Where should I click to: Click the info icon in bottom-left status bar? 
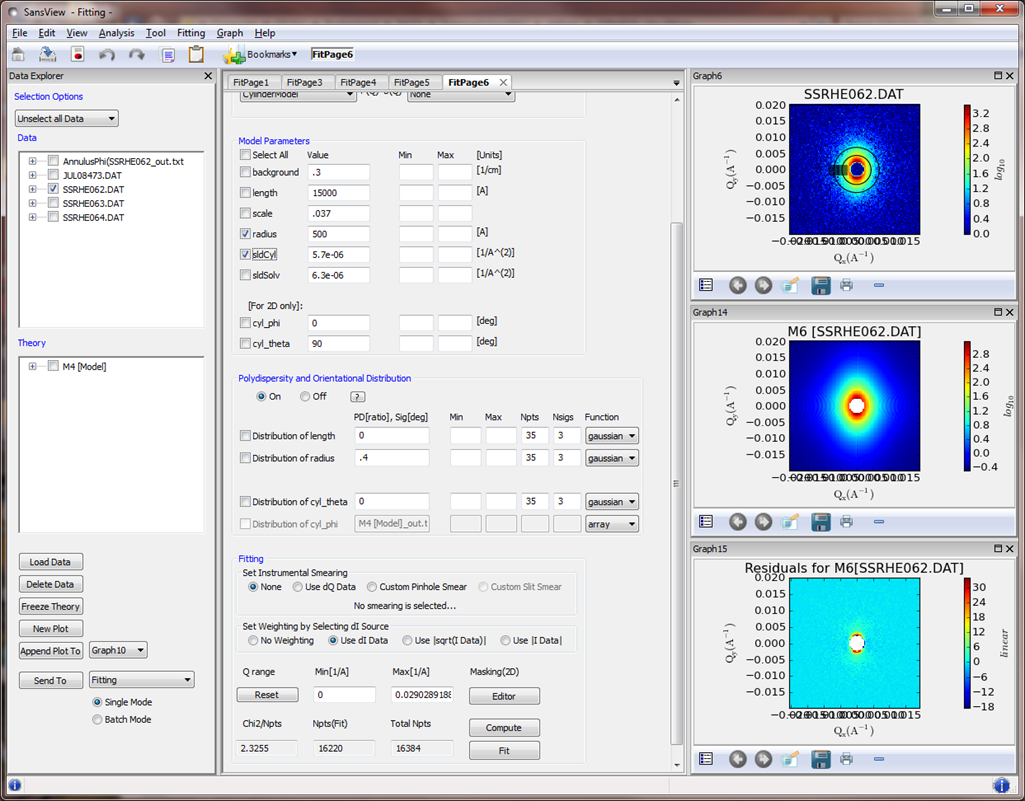coord(14,785)
